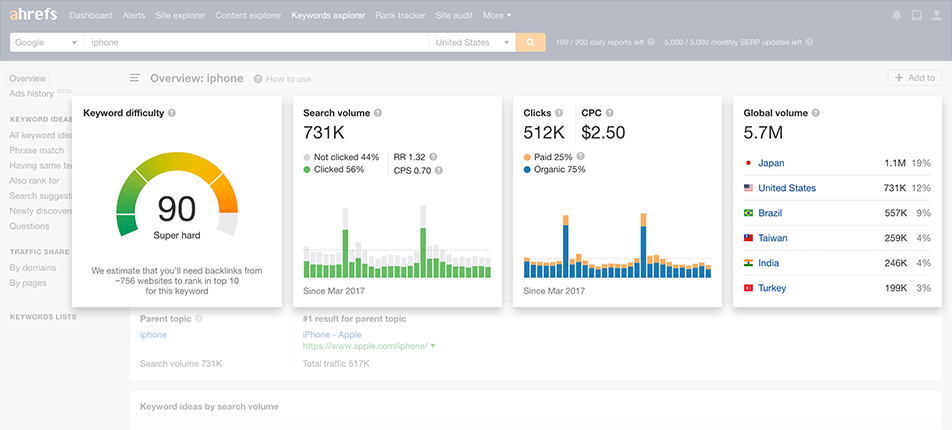Expand the More menu in top navigation

496,16
